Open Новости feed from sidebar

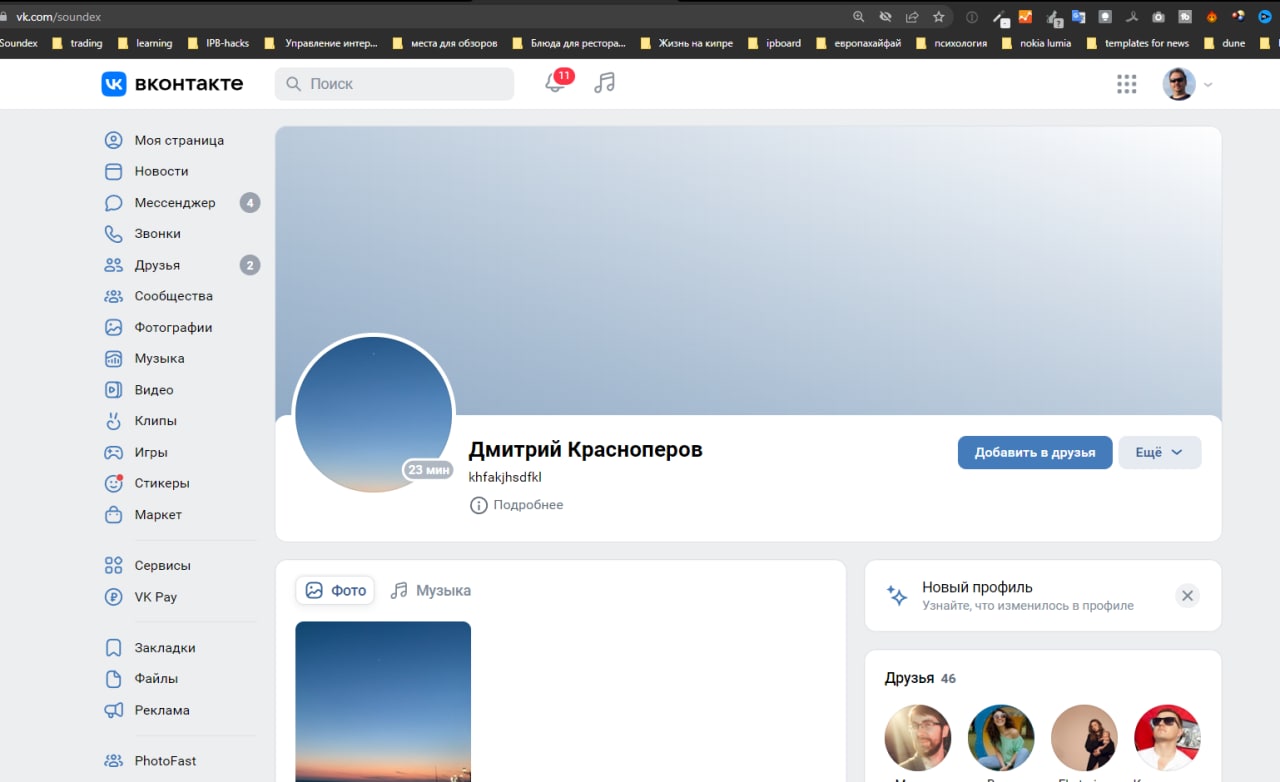coord(147,171)
